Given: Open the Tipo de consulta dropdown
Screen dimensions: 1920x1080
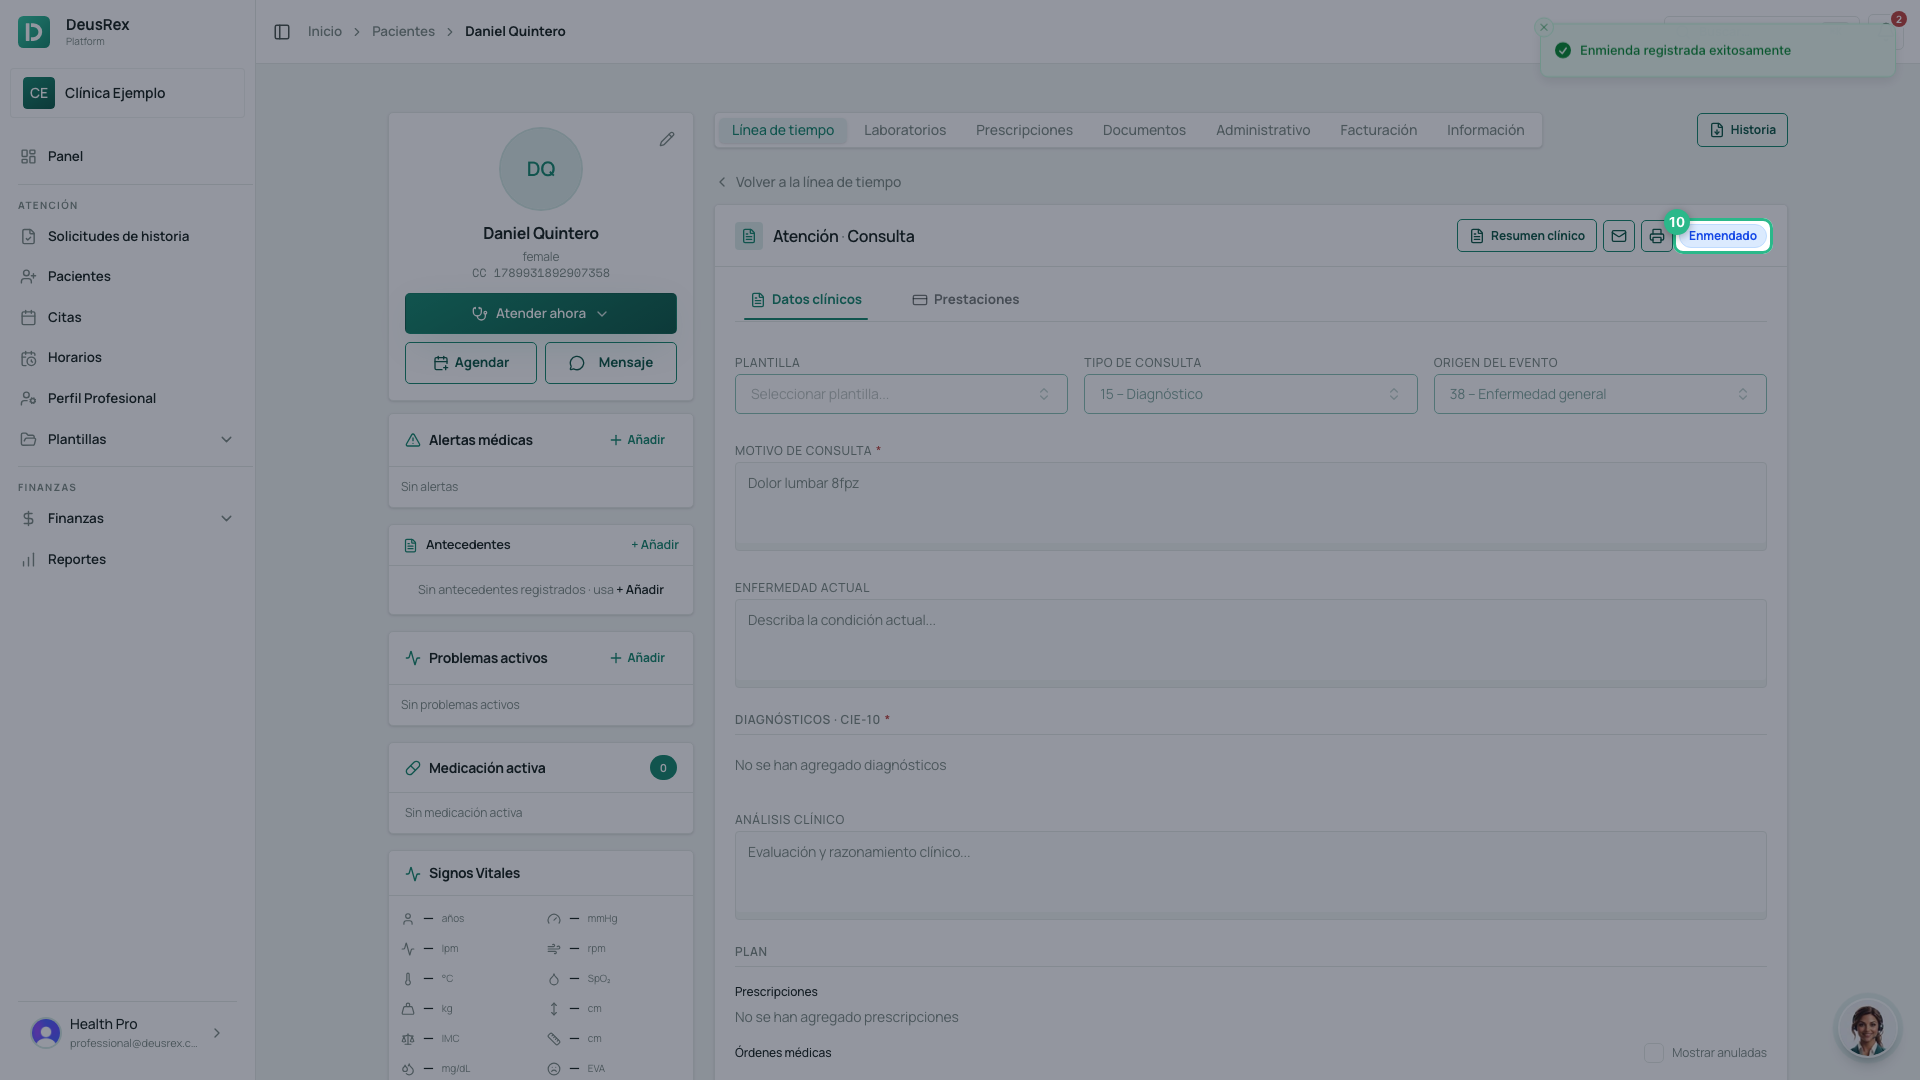Looking at the screenshot, I should click(x=1250, y=394).
